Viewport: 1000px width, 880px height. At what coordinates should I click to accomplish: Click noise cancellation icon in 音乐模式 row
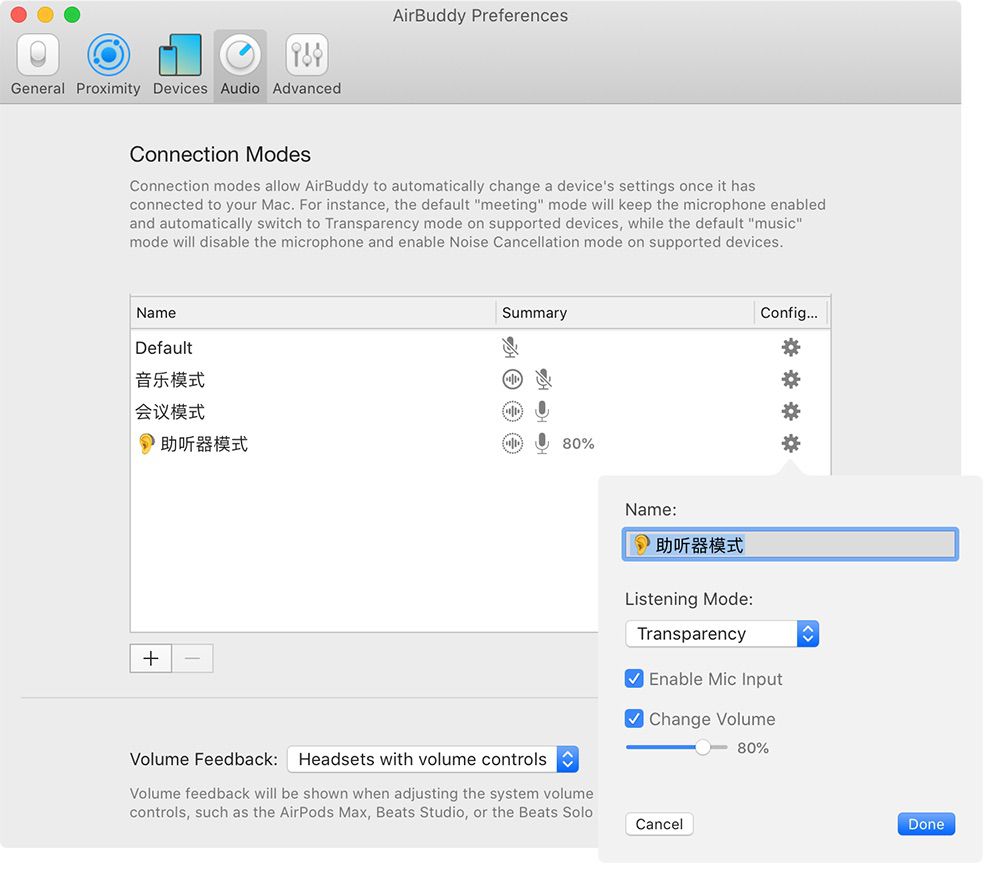pyautogui.click(x=512, y=379)
